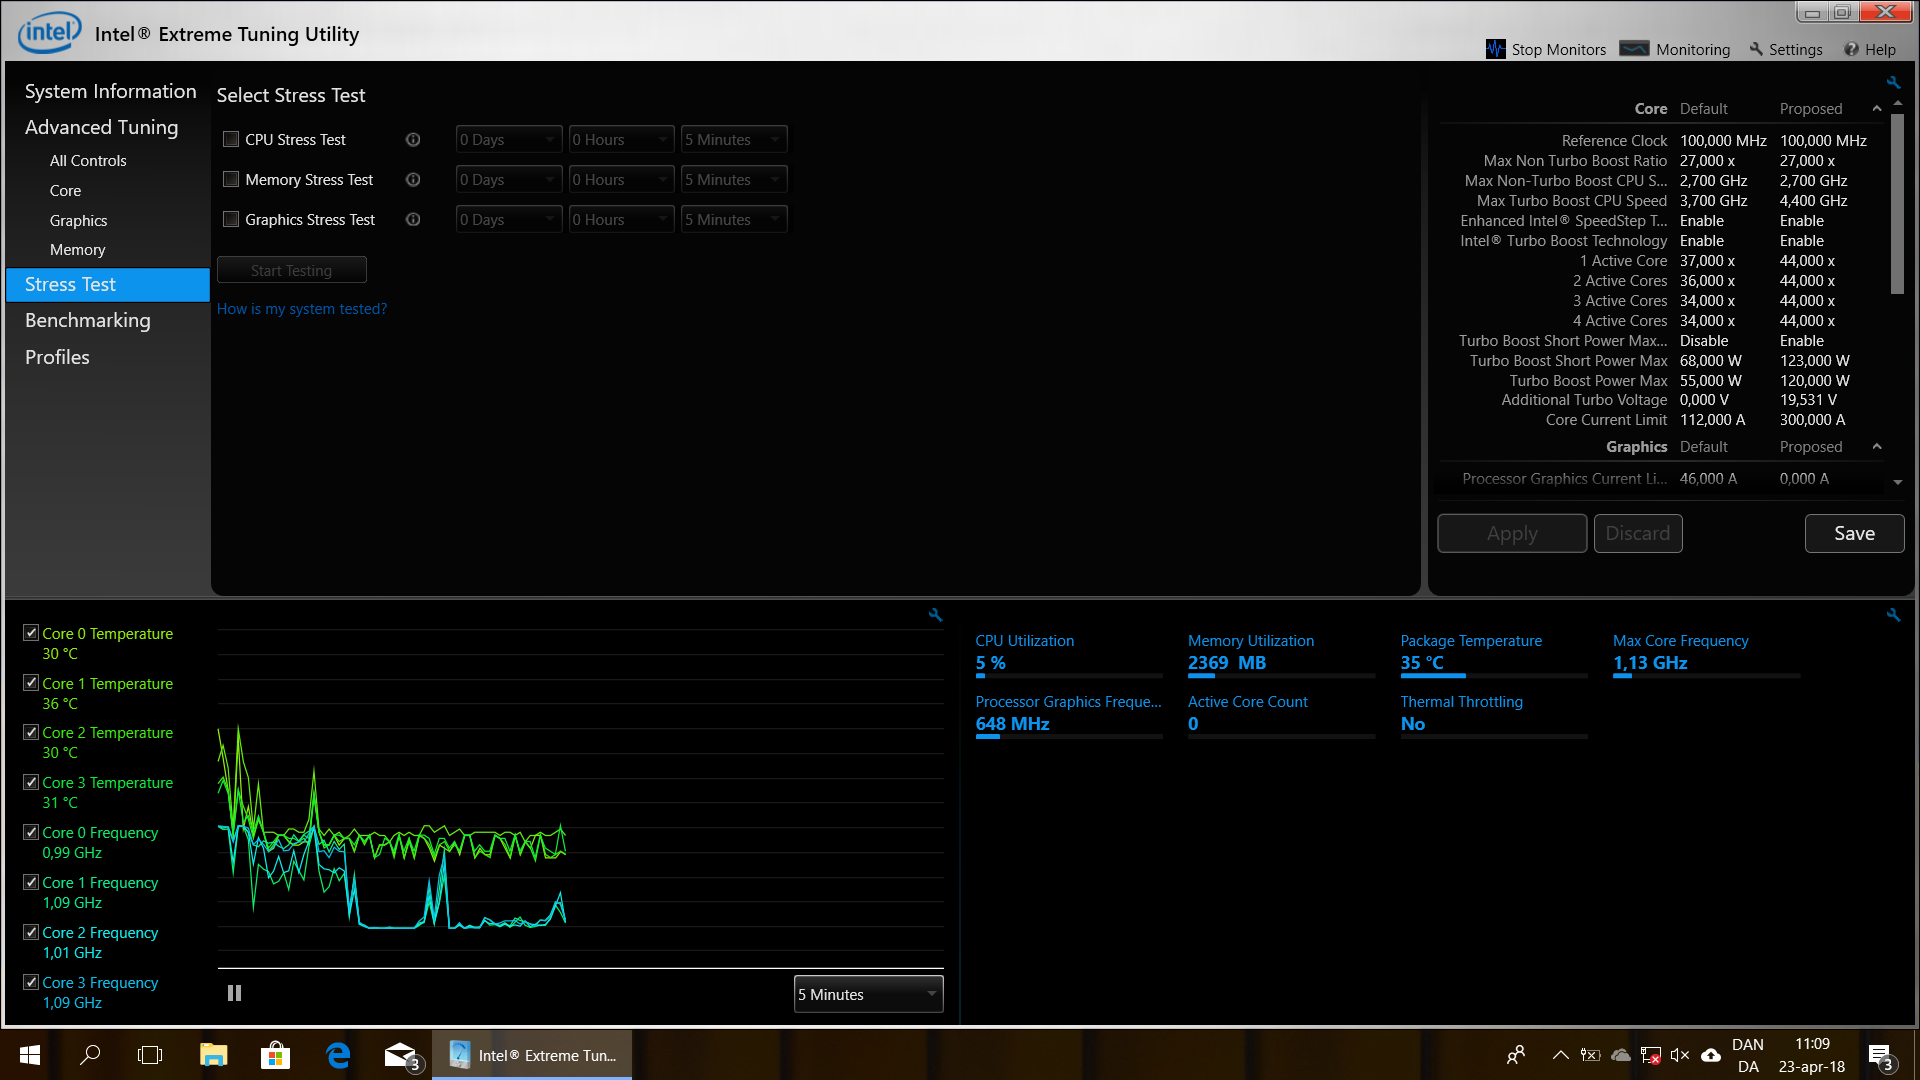The image size is (1920, 1080).
Task: Show info for CPU Stress Test
Action: (413, 140)
